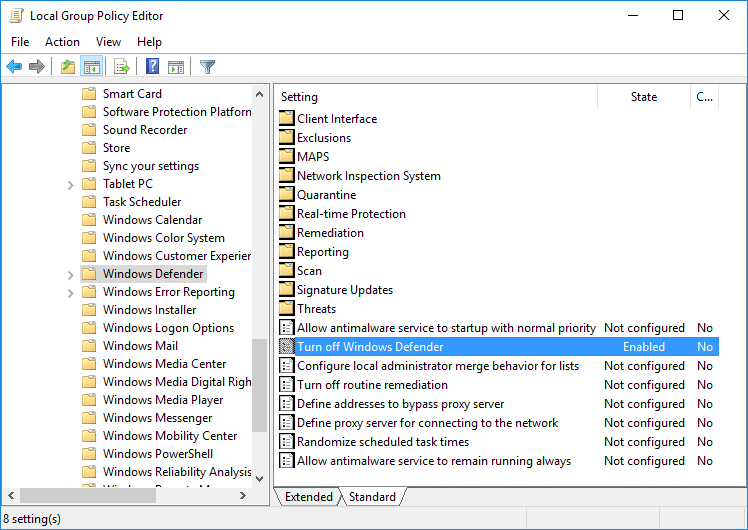Click the tree pane scroll up arrow

click(x=260, y=94)
